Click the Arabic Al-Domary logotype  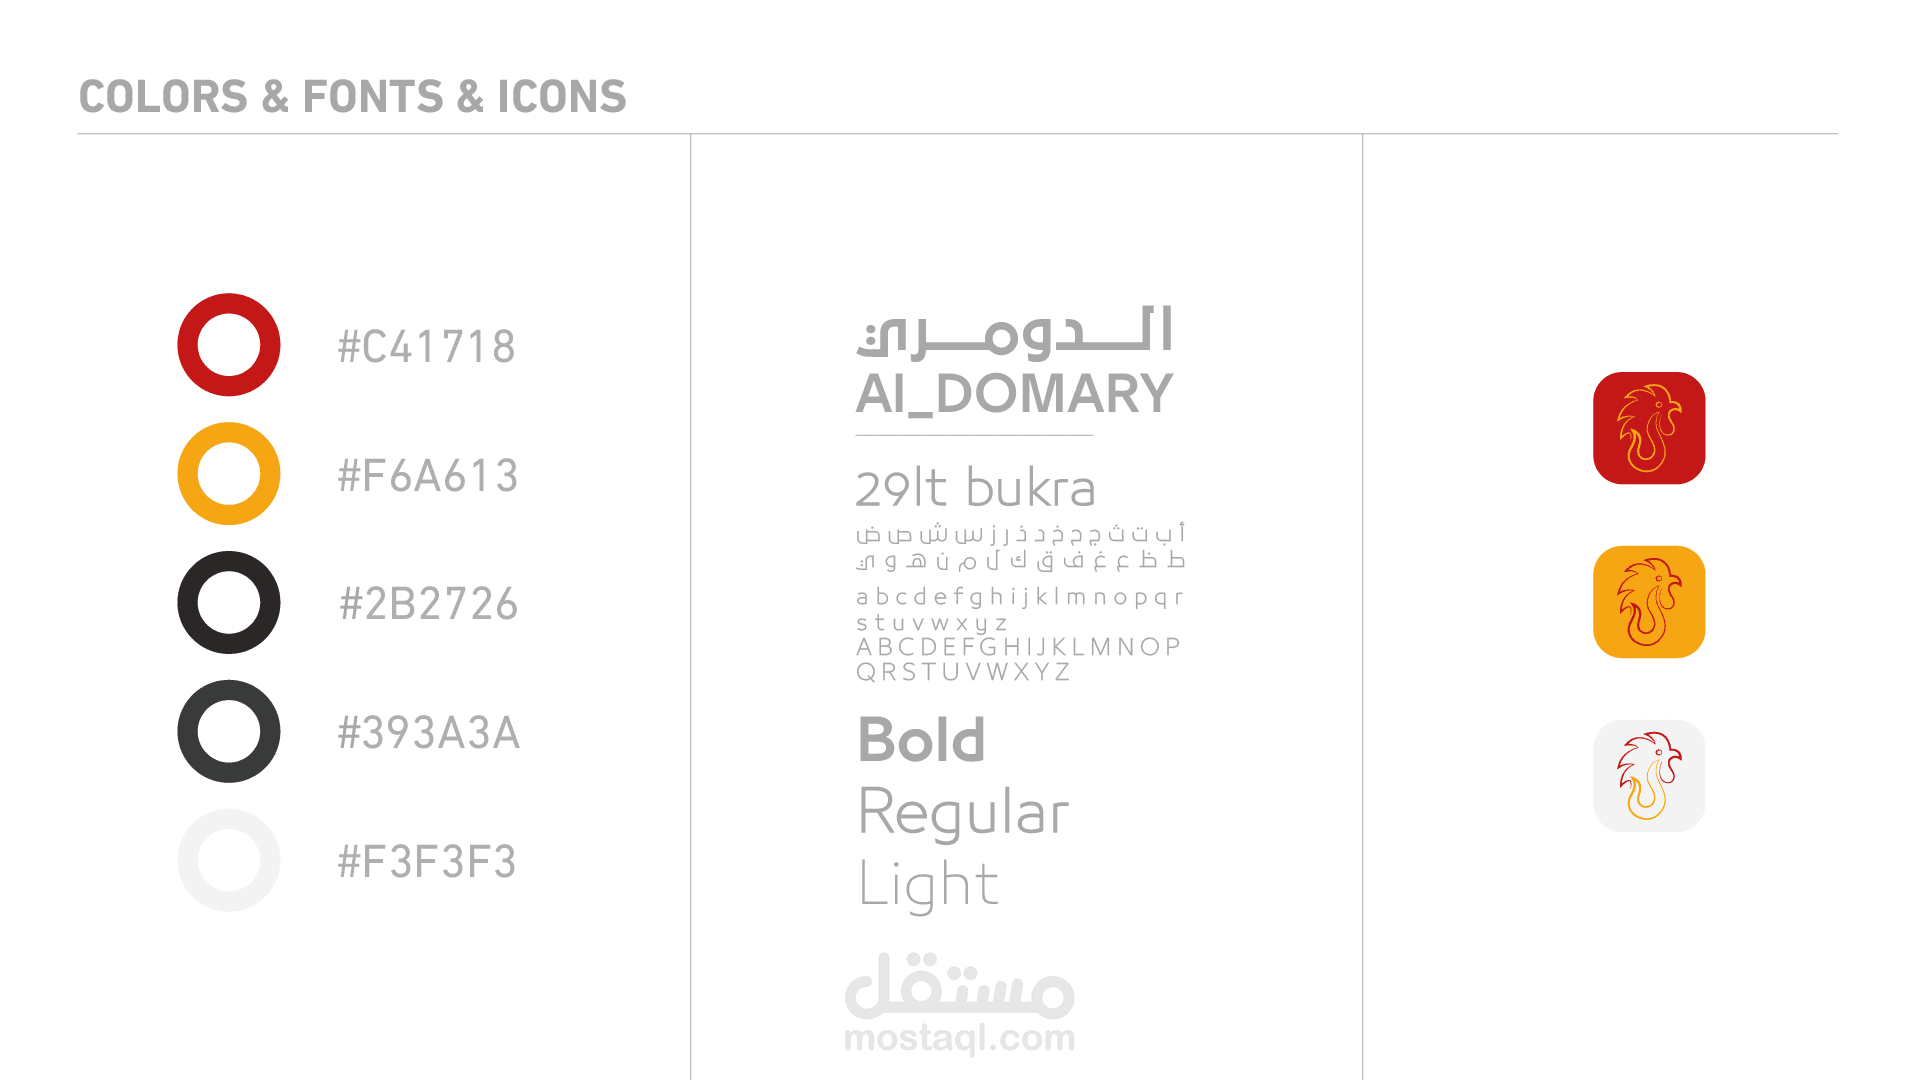click(x=1014, y=332)
